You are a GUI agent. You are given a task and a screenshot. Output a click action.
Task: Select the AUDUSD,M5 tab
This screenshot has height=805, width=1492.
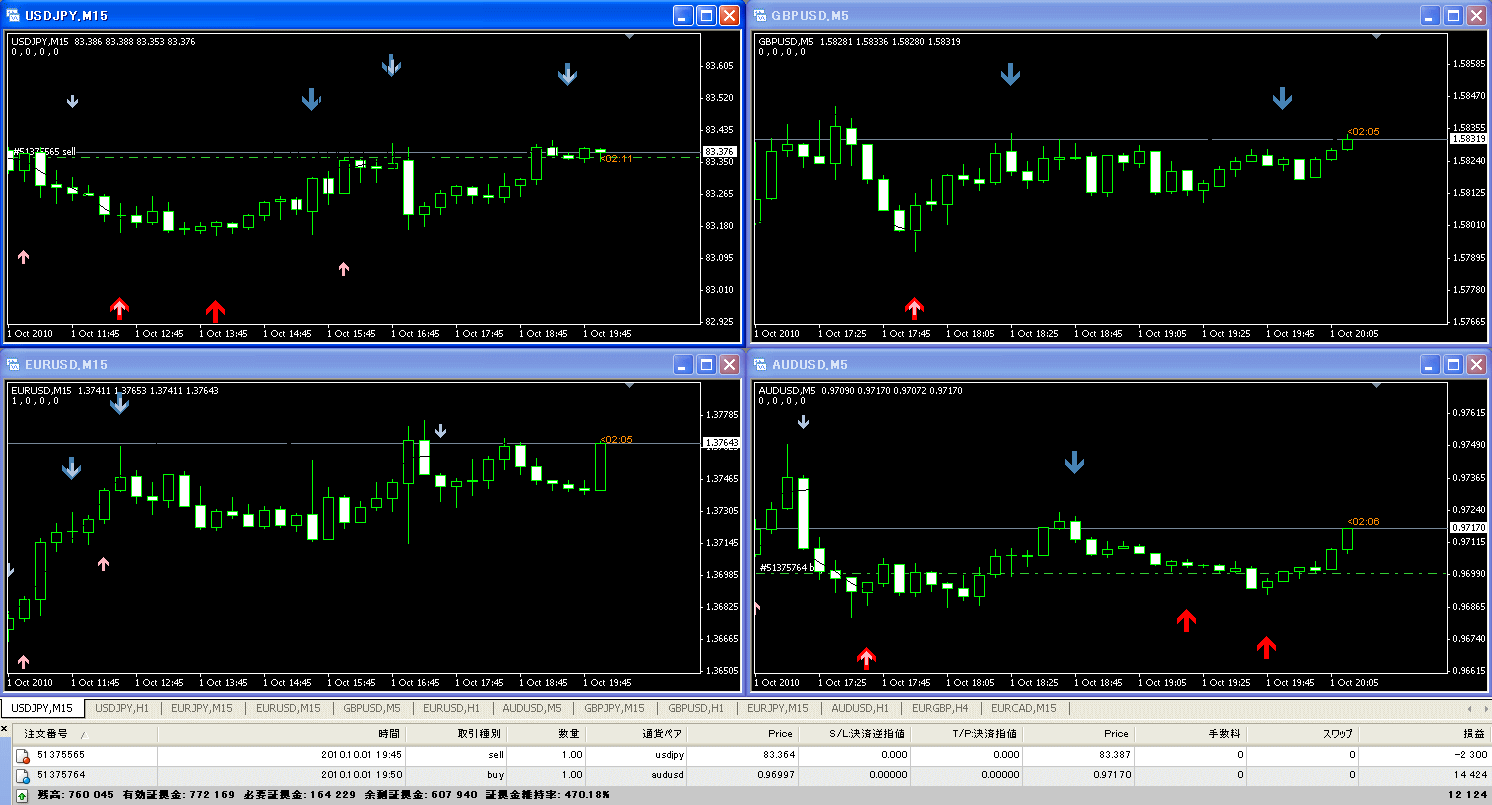534,708
